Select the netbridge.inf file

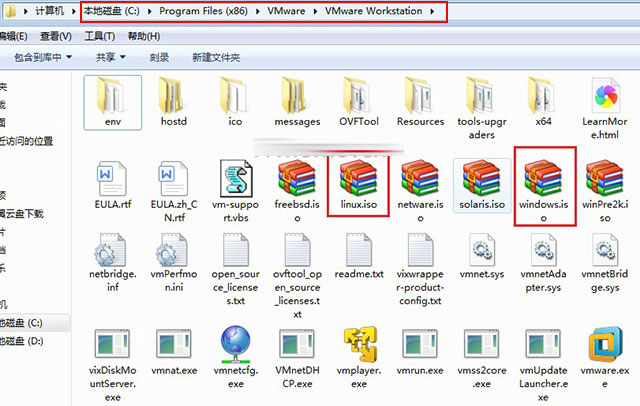coord(113,263)
